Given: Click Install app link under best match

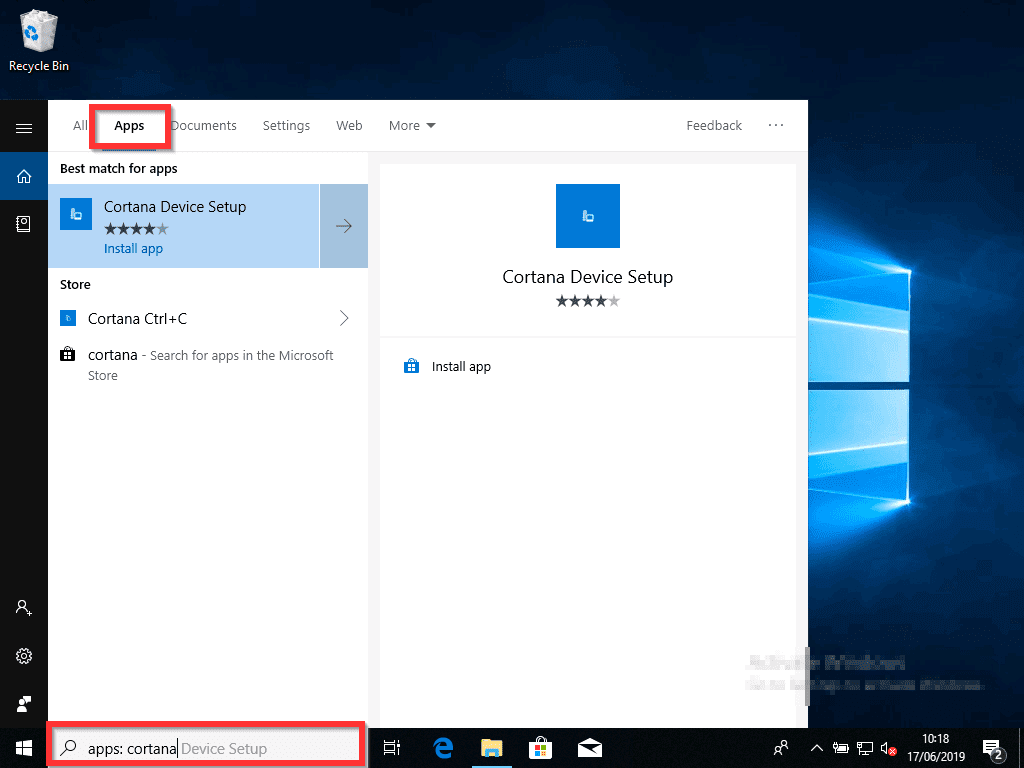Looking at the screenshot, I should (x=133, y=248).
